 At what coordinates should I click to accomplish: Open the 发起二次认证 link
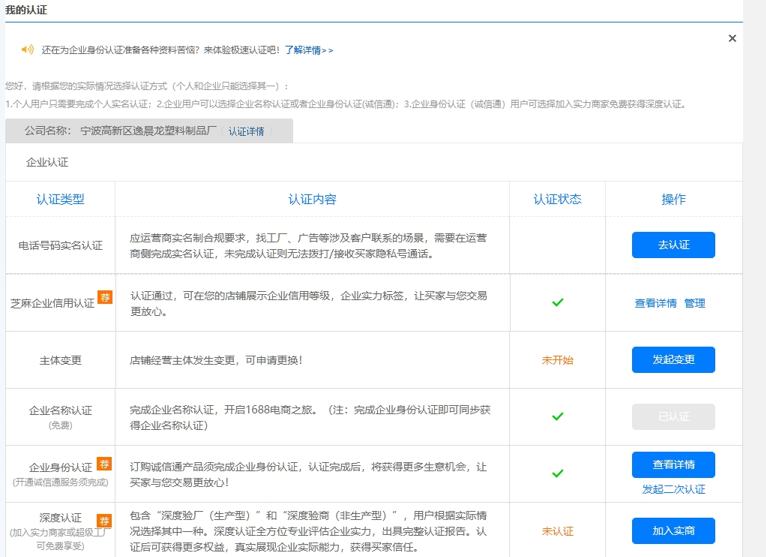[x=673, y=489]
